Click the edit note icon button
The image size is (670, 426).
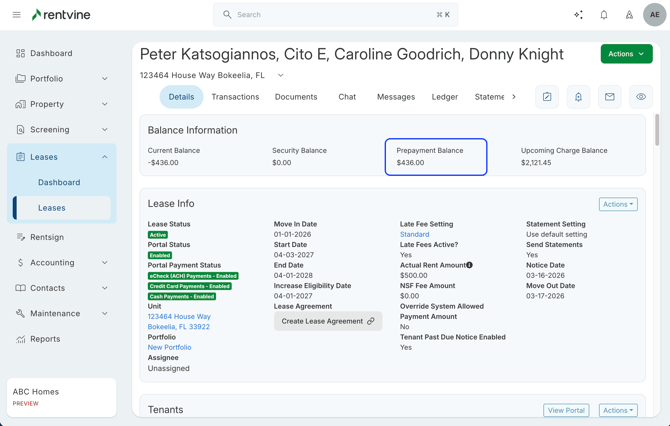547,97
